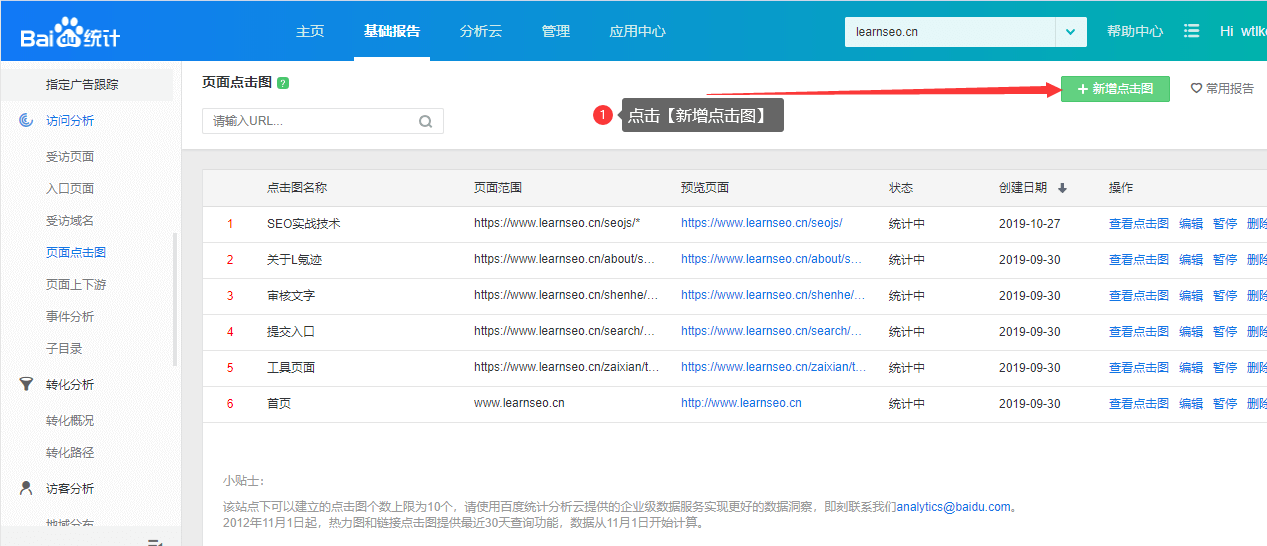Open the site selector dropdown arrow
Viewport: 1267px width, 546px height.
(x=1071, y=32)
